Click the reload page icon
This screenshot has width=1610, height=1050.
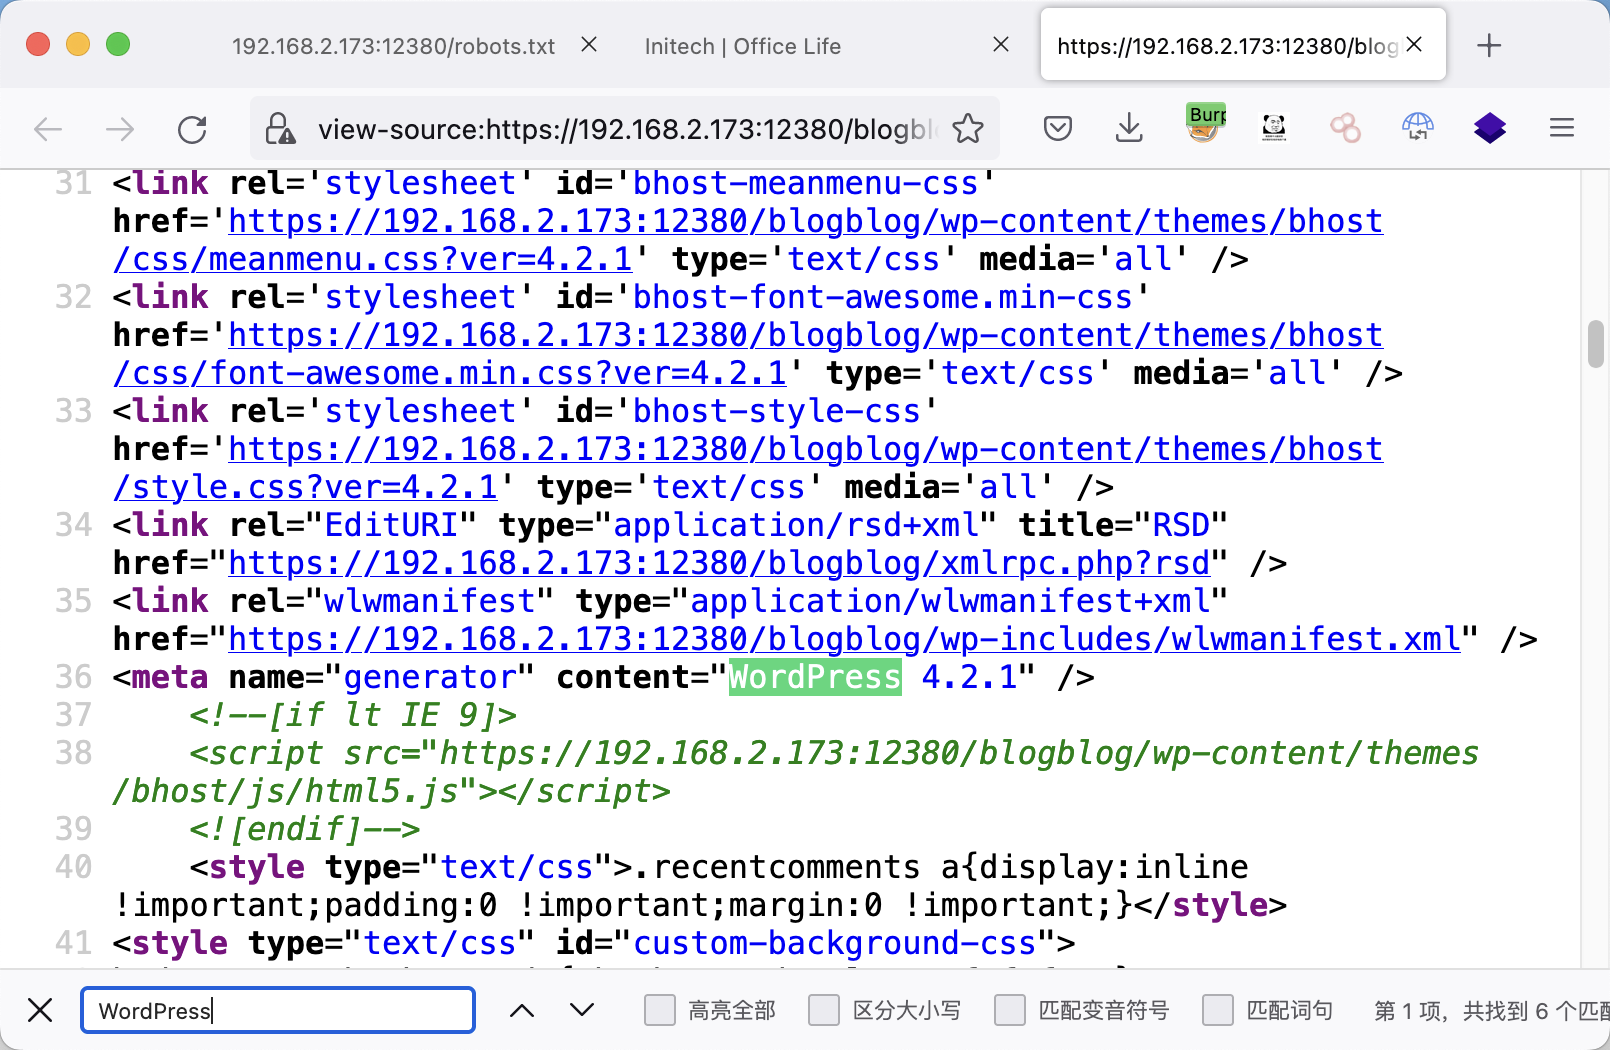pos(192,129)
